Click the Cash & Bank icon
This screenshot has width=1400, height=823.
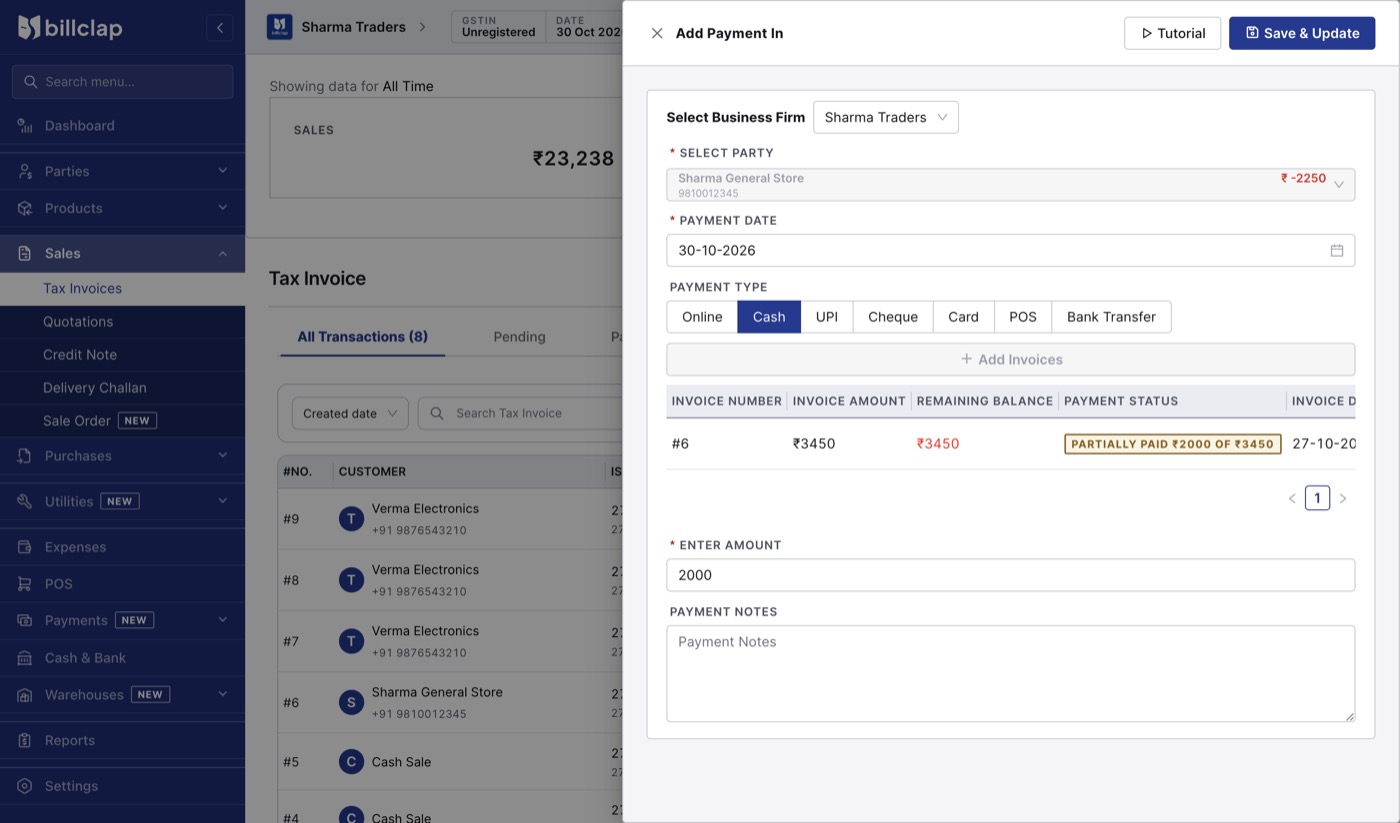click(25, 657)
